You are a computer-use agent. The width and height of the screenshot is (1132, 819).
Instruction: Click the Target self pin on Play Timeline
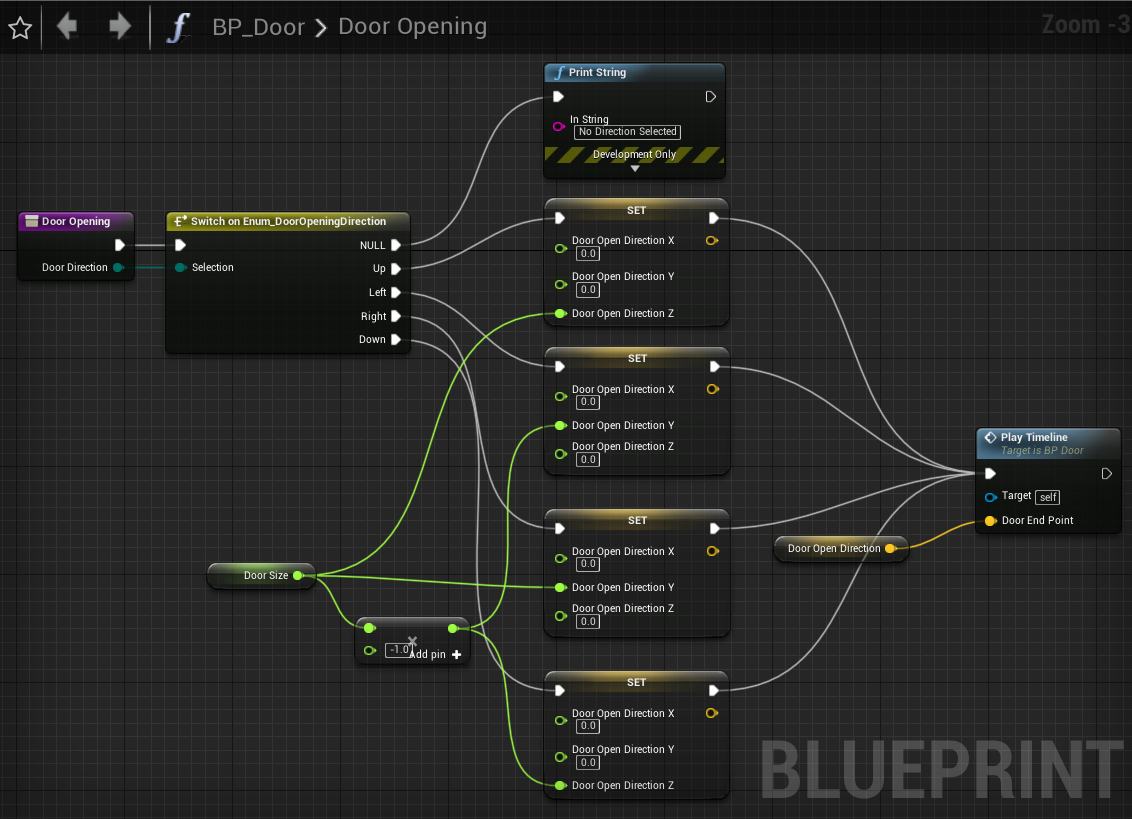click(x=990, y=497)
